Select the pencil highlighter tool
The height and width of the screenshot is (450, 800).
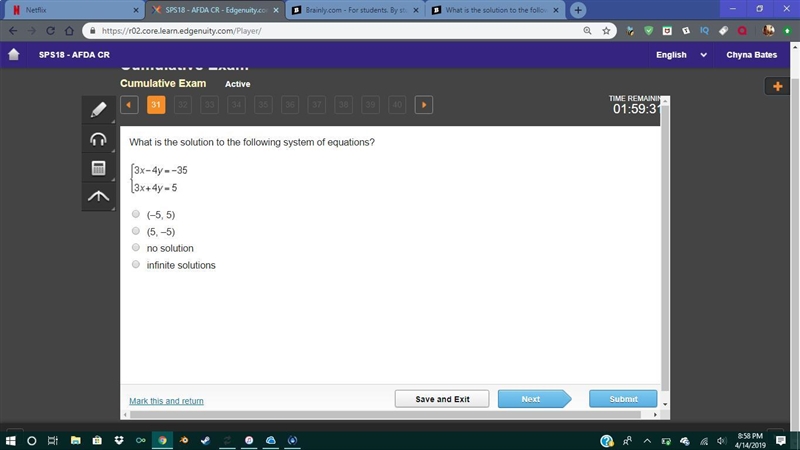(98, 109)
